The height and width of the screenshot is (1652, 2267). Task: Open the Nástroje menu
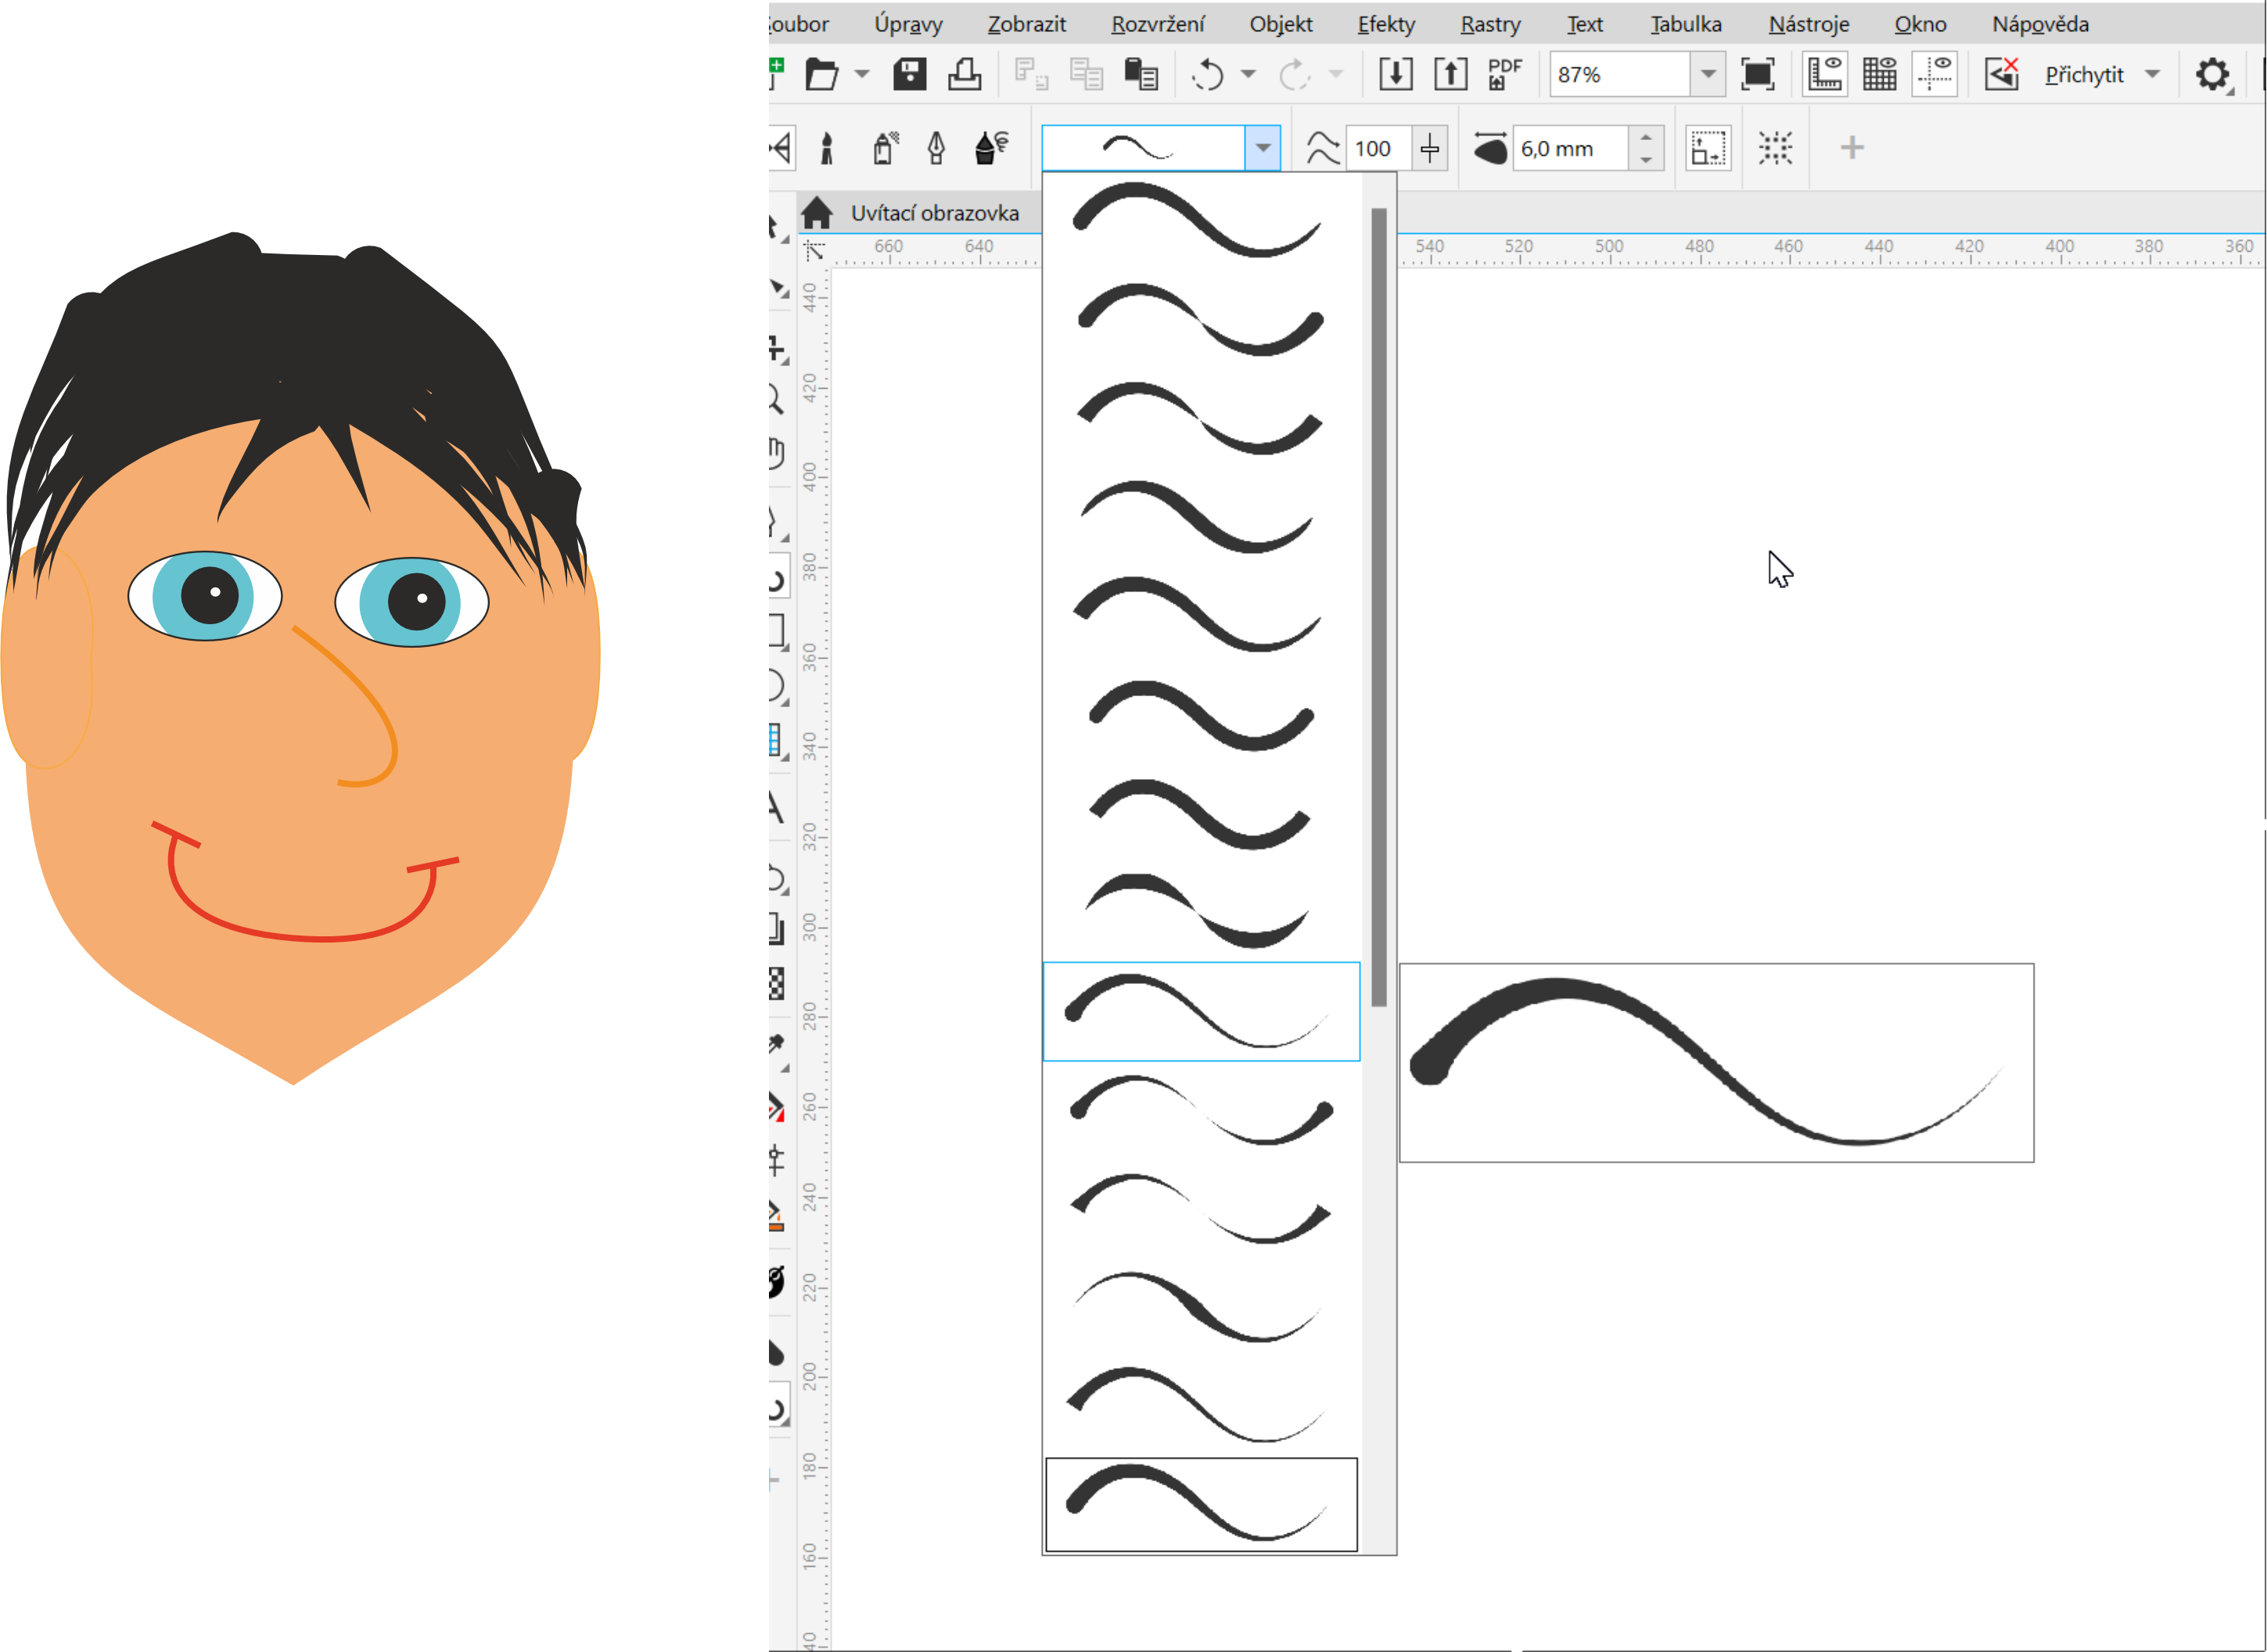click(x=1808, y=24)
